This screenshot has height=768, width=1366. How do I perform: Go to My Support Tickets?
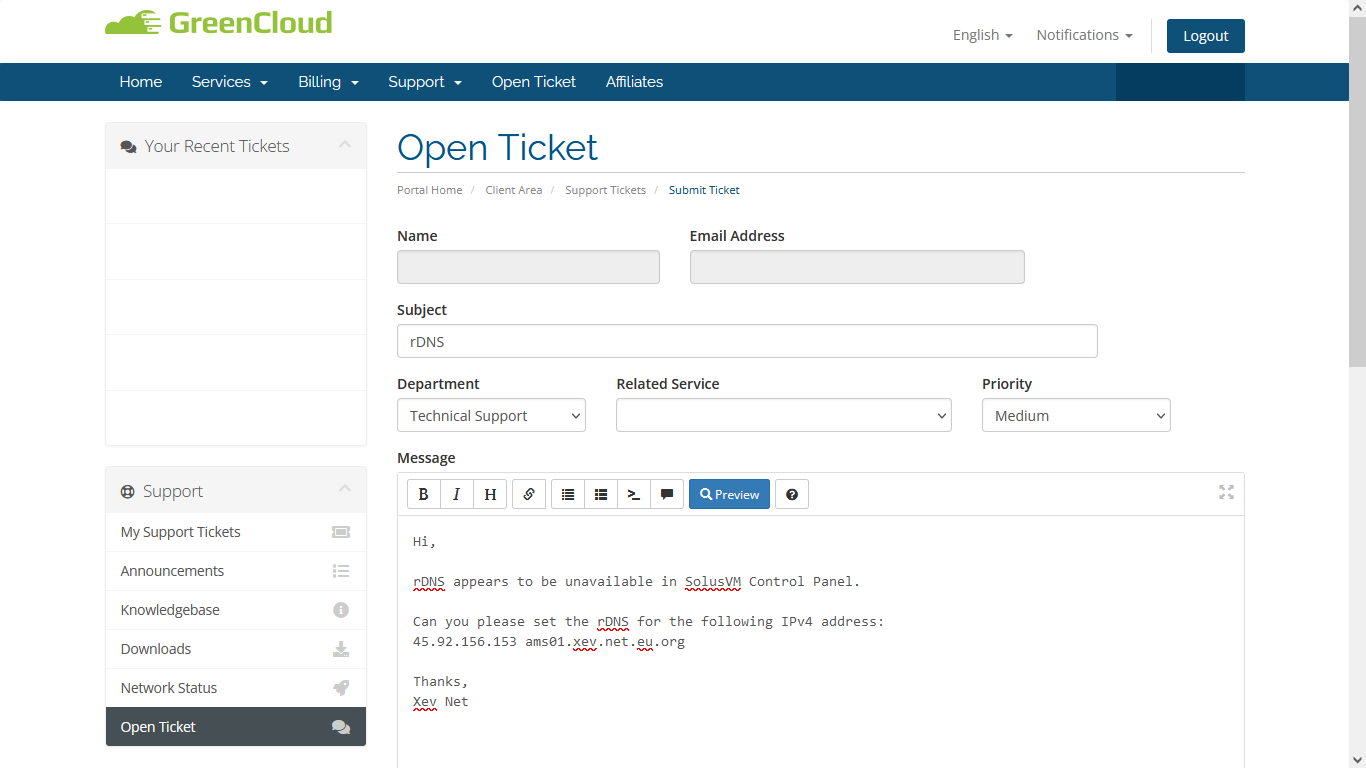tap(181, 532)
